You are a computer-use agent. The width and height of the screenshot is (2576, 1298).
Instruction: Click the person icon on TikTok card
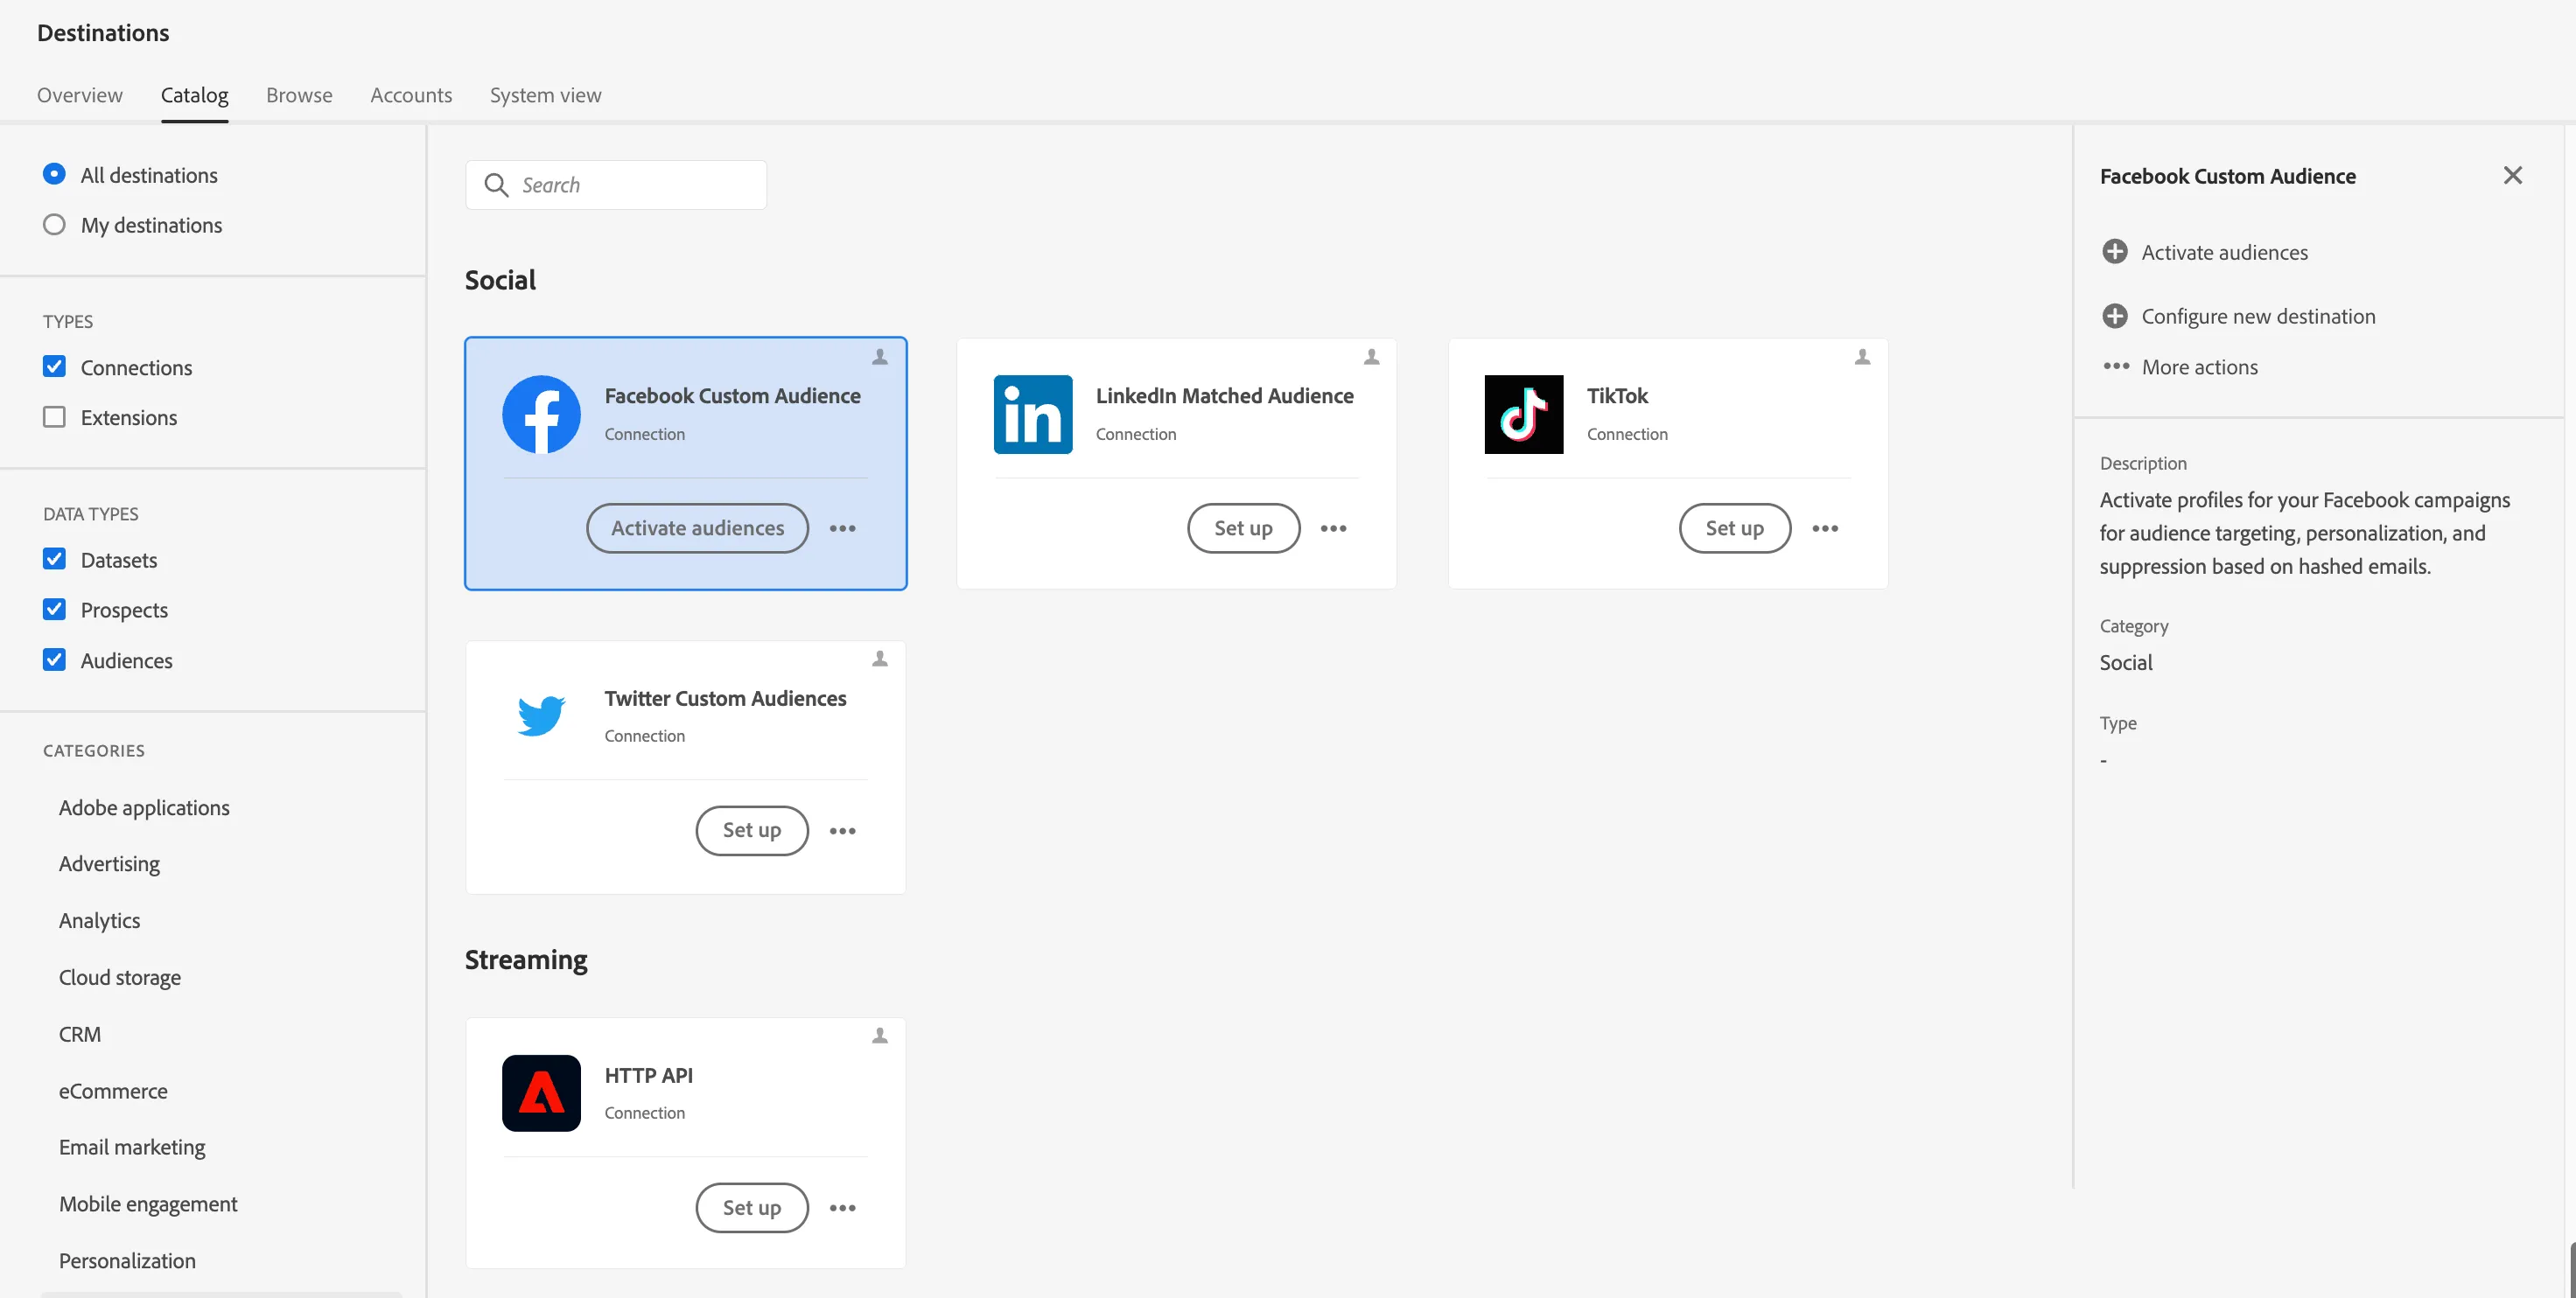coord(1862,357)
